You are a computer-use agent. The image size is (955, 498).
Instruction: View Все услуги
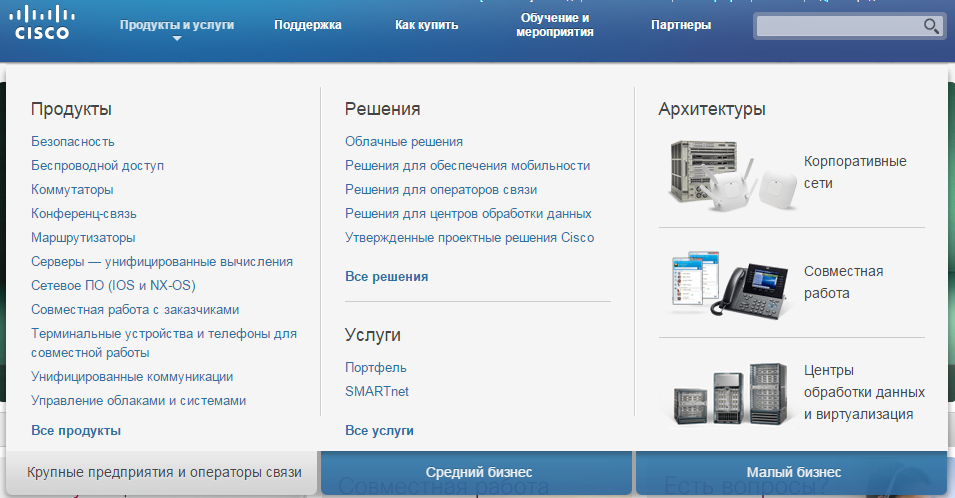379,430
